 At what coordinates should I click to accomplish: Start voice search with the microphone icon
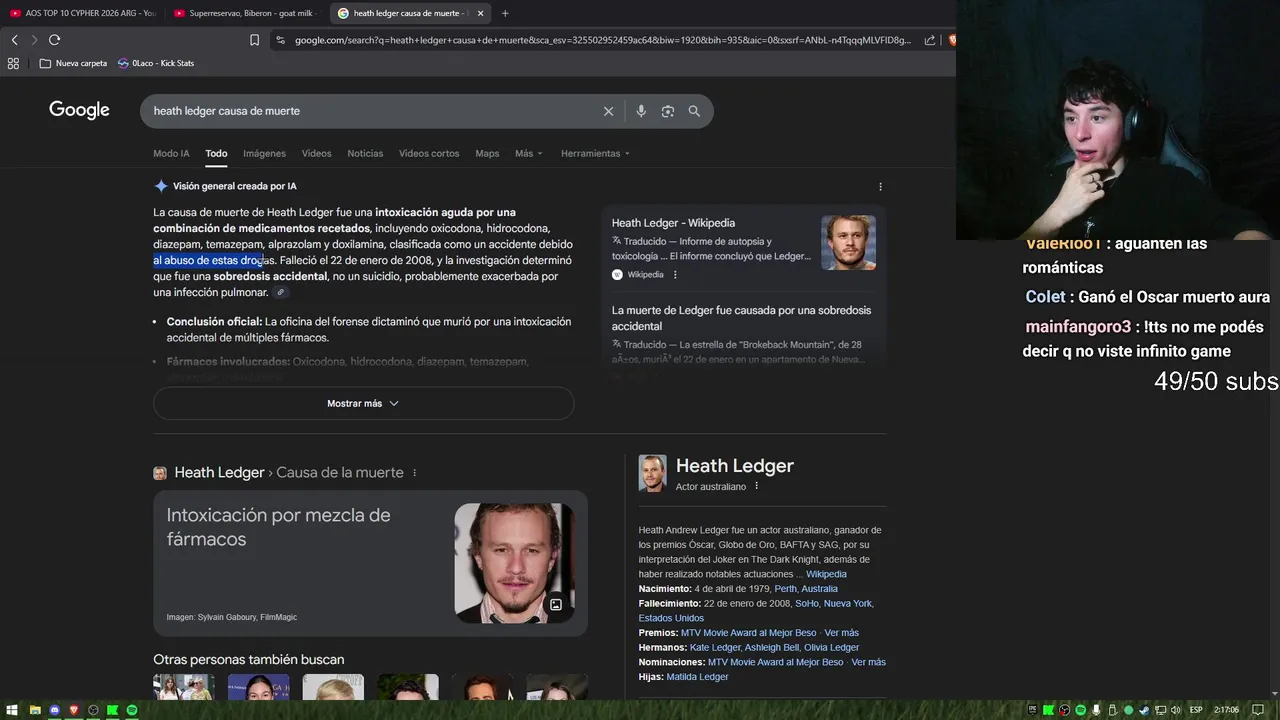click(x=641, y=111)
